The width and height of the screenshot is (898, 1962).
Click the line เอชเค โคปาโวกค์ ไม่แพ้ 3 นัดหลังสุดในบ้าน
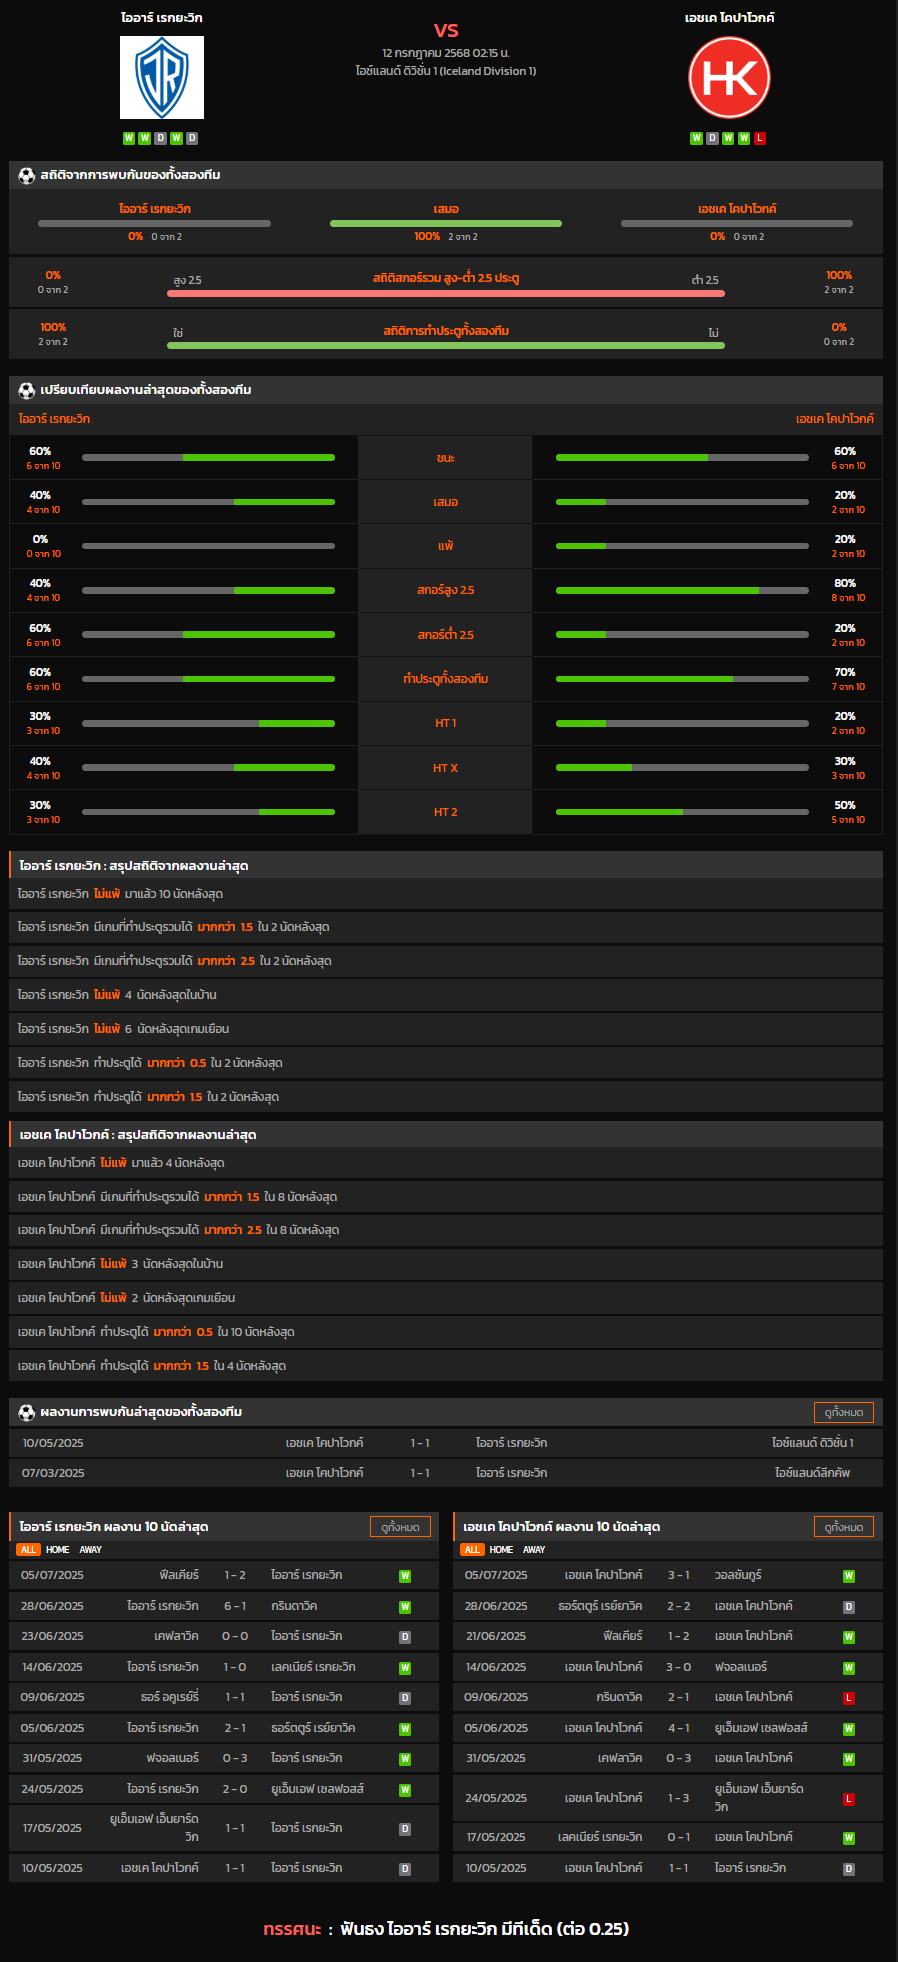point(446,1264)
